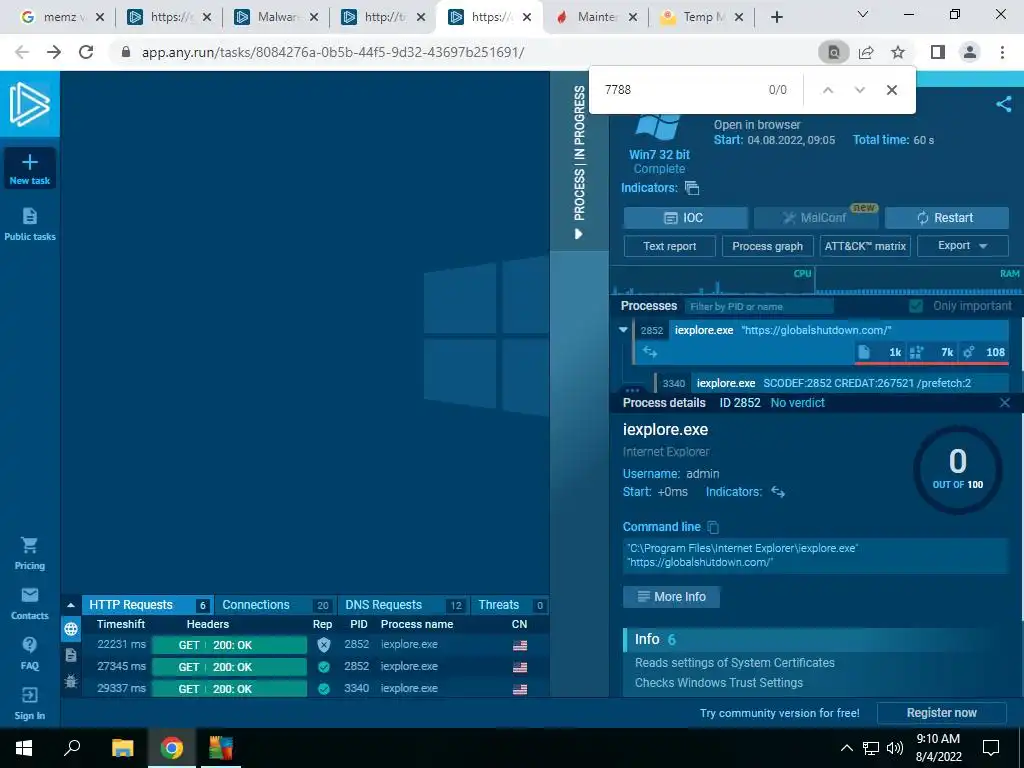This screenshot has width=1024, height=768.
Task: Switch to Connections tab
Action: click(276, 605)
